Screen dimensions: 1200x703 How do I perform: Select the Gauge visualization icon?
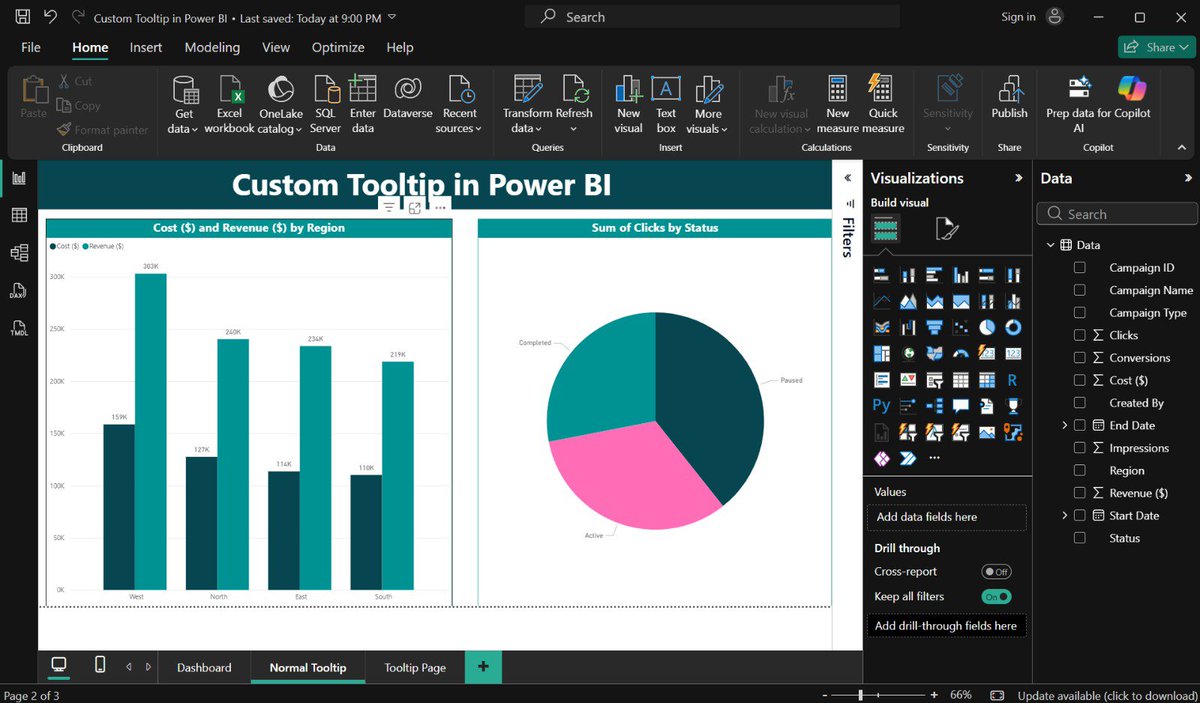point(960,353)
